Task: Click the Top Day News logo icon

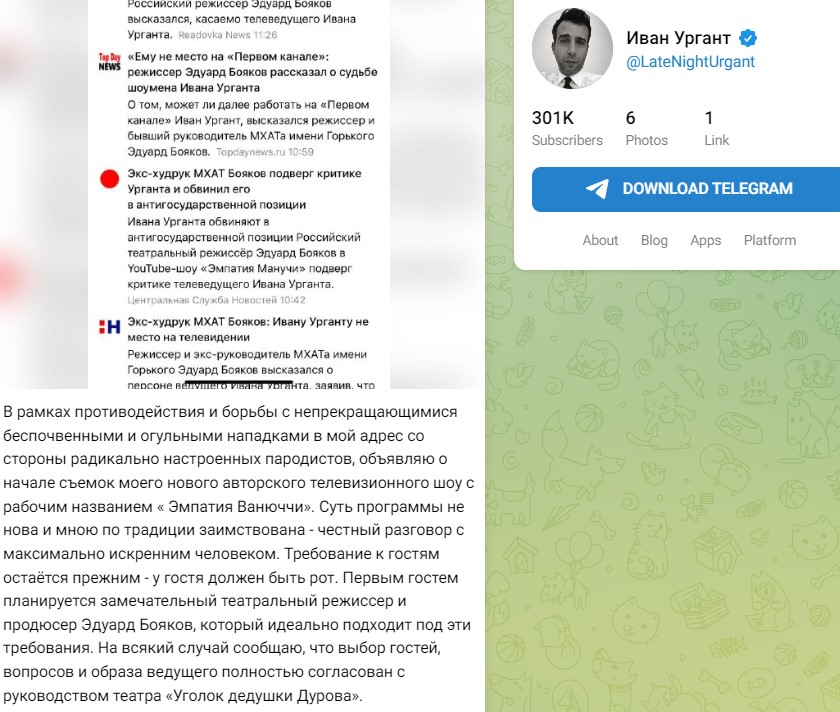Action: (109, 62)
